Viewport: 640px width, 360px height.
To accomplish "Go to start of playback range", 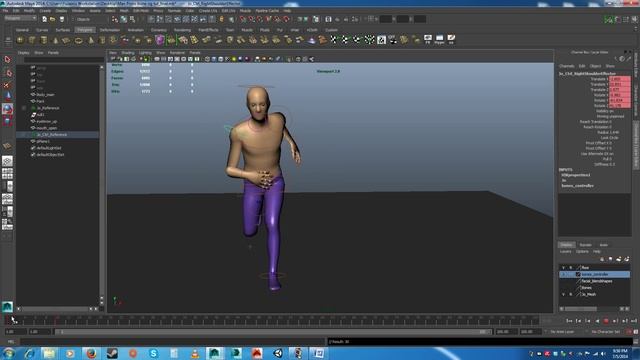I will coord(569,321).
